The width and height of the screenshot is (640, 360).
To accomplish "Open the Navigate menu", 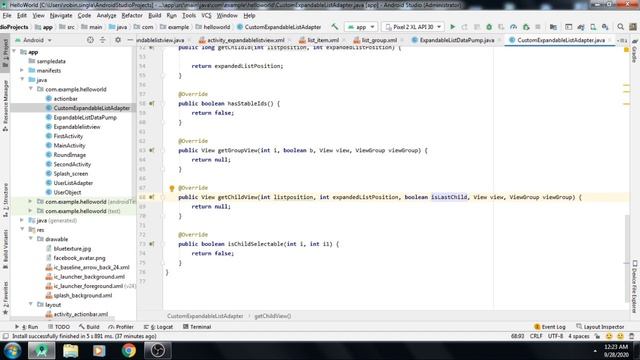I will click(x=61, y=16).
